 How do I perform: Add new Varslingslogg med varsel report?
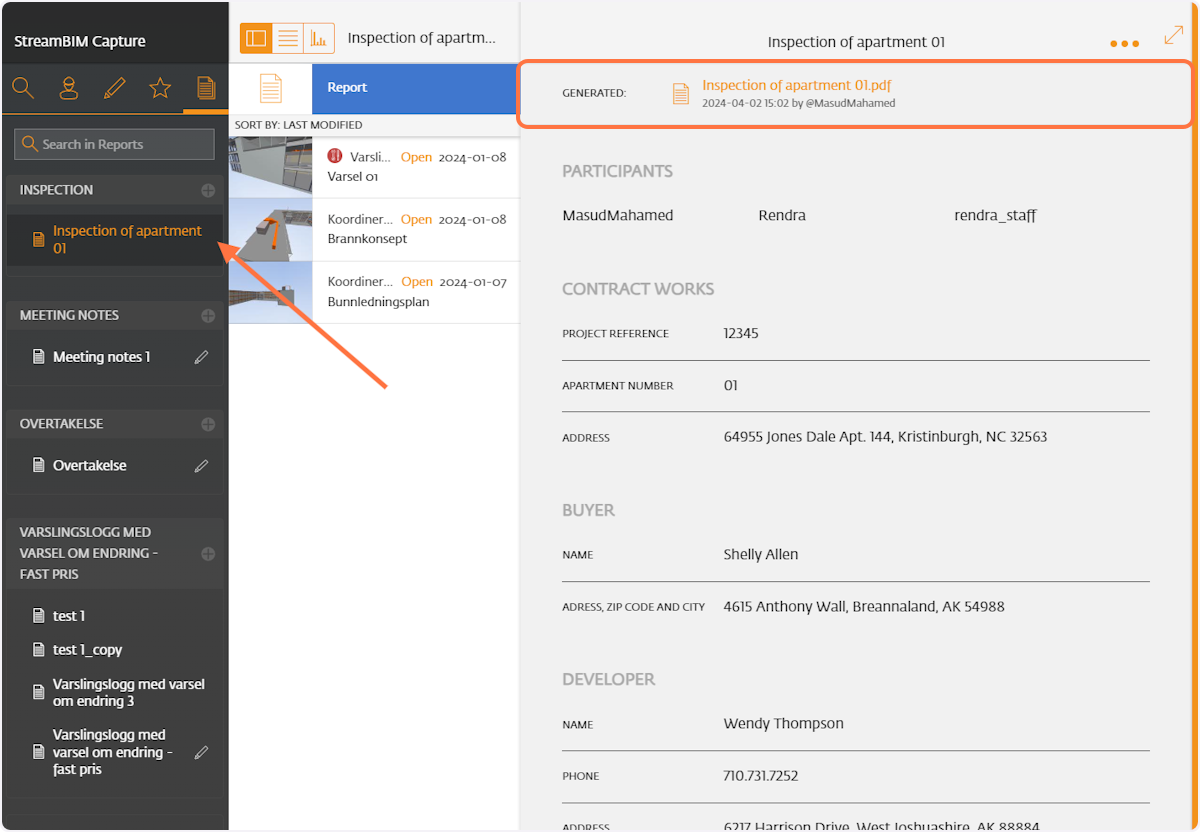[208, 553]
